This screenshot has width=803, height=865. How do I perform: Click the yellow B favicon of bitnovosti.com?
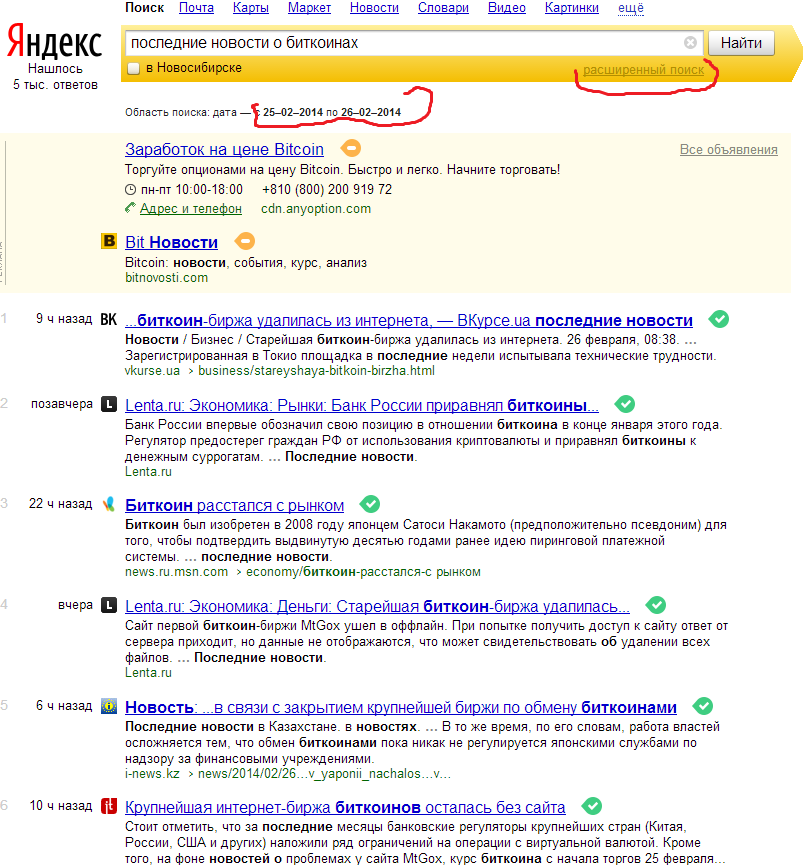109,241
